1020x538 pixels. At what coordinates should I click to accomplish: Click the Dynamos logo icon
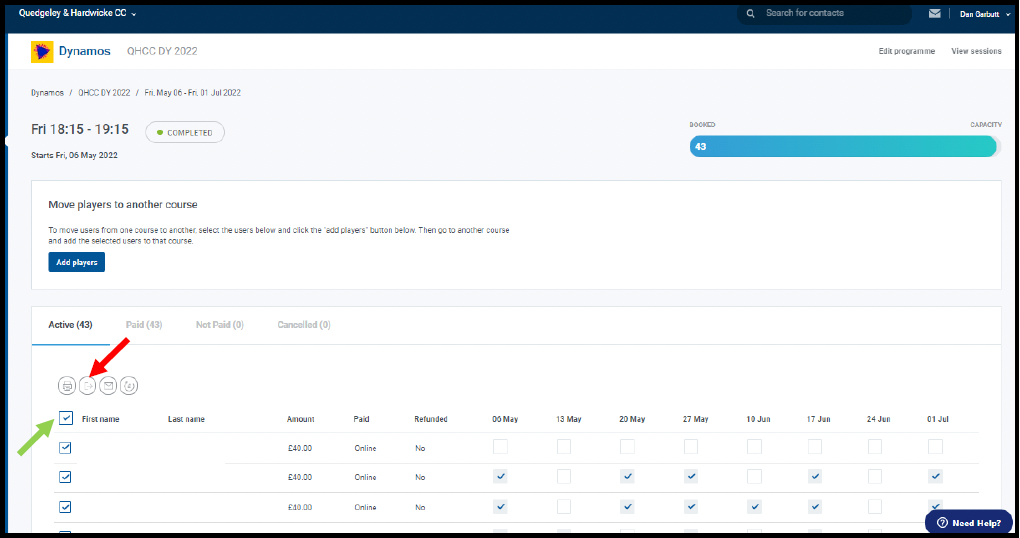point(43,51)
